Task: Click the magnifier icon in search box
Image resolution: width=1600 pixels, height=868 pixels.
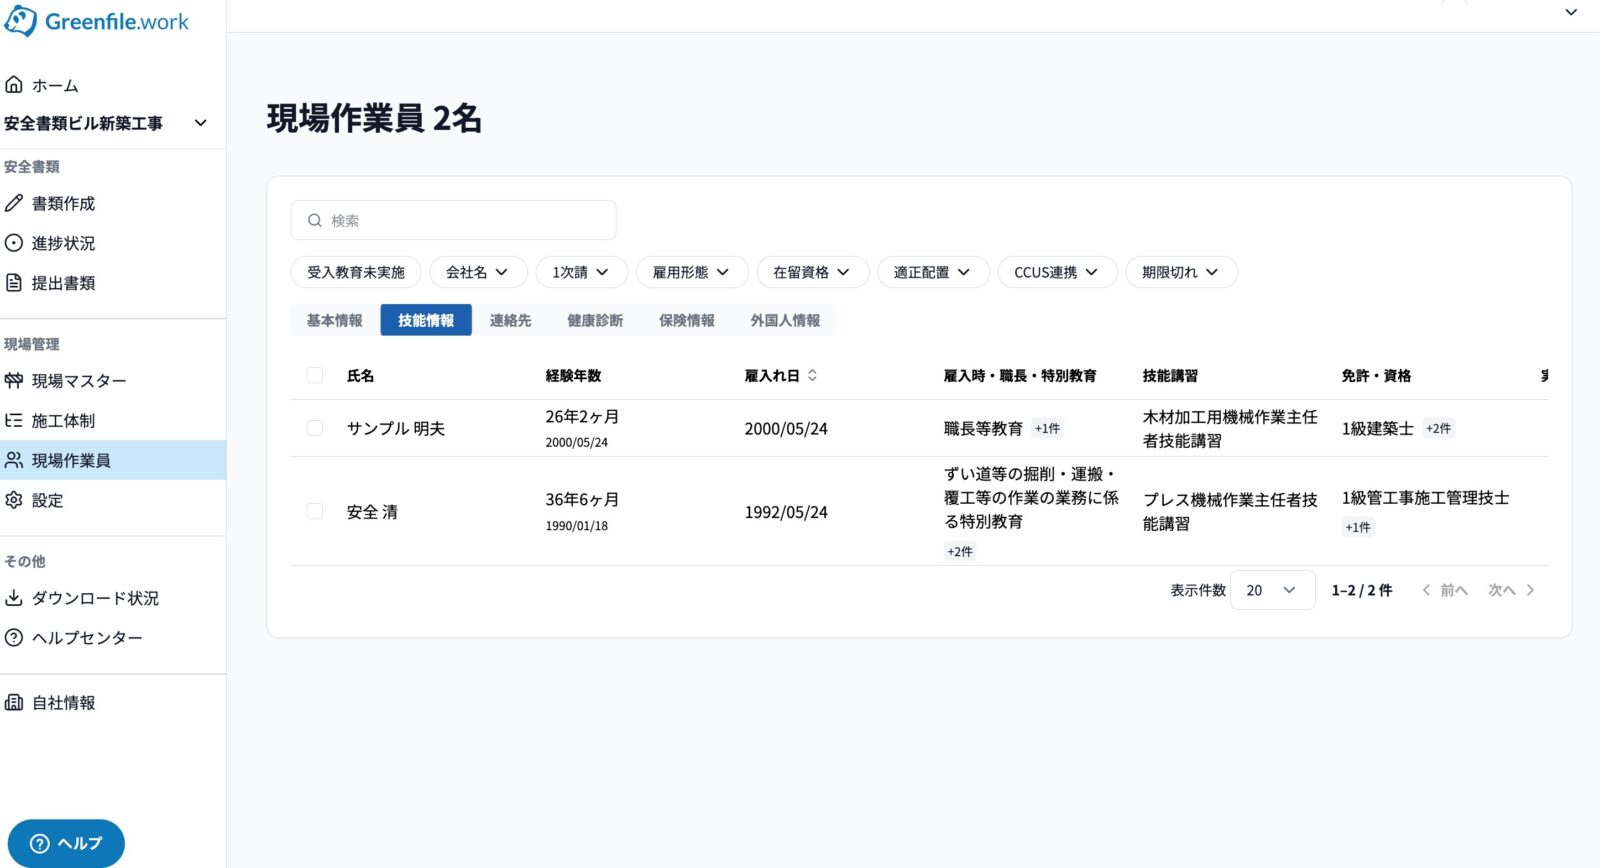Action: click(x=315, y=220)
